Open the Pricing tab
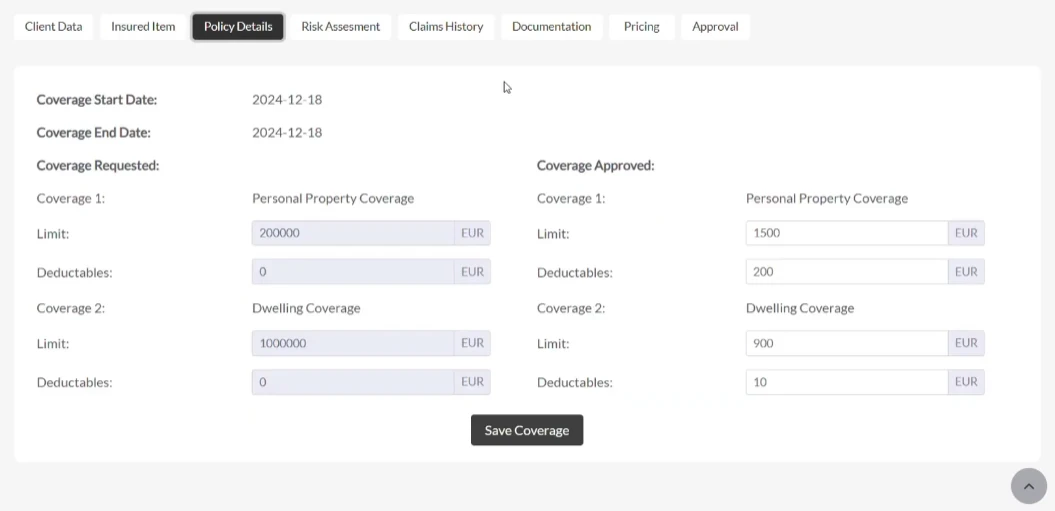Image resolution: width=1055 pixels, height=511 pixels. coord(641,27)
